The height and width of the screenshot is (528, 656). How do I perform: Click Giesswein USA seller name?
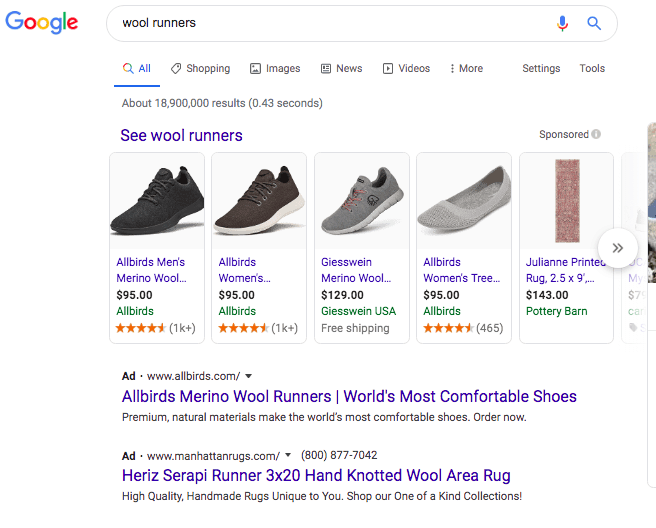click(358, 311)
